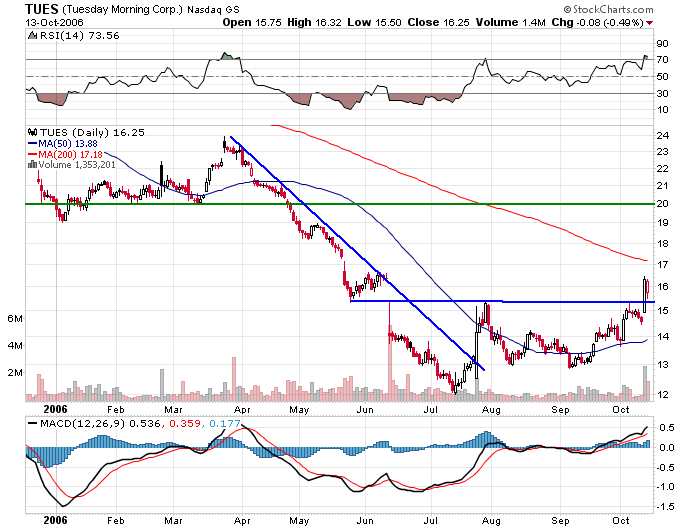Click the 2006 label under the MACD panel
Screen dimensions: 683x528
(x=55, y=521)
